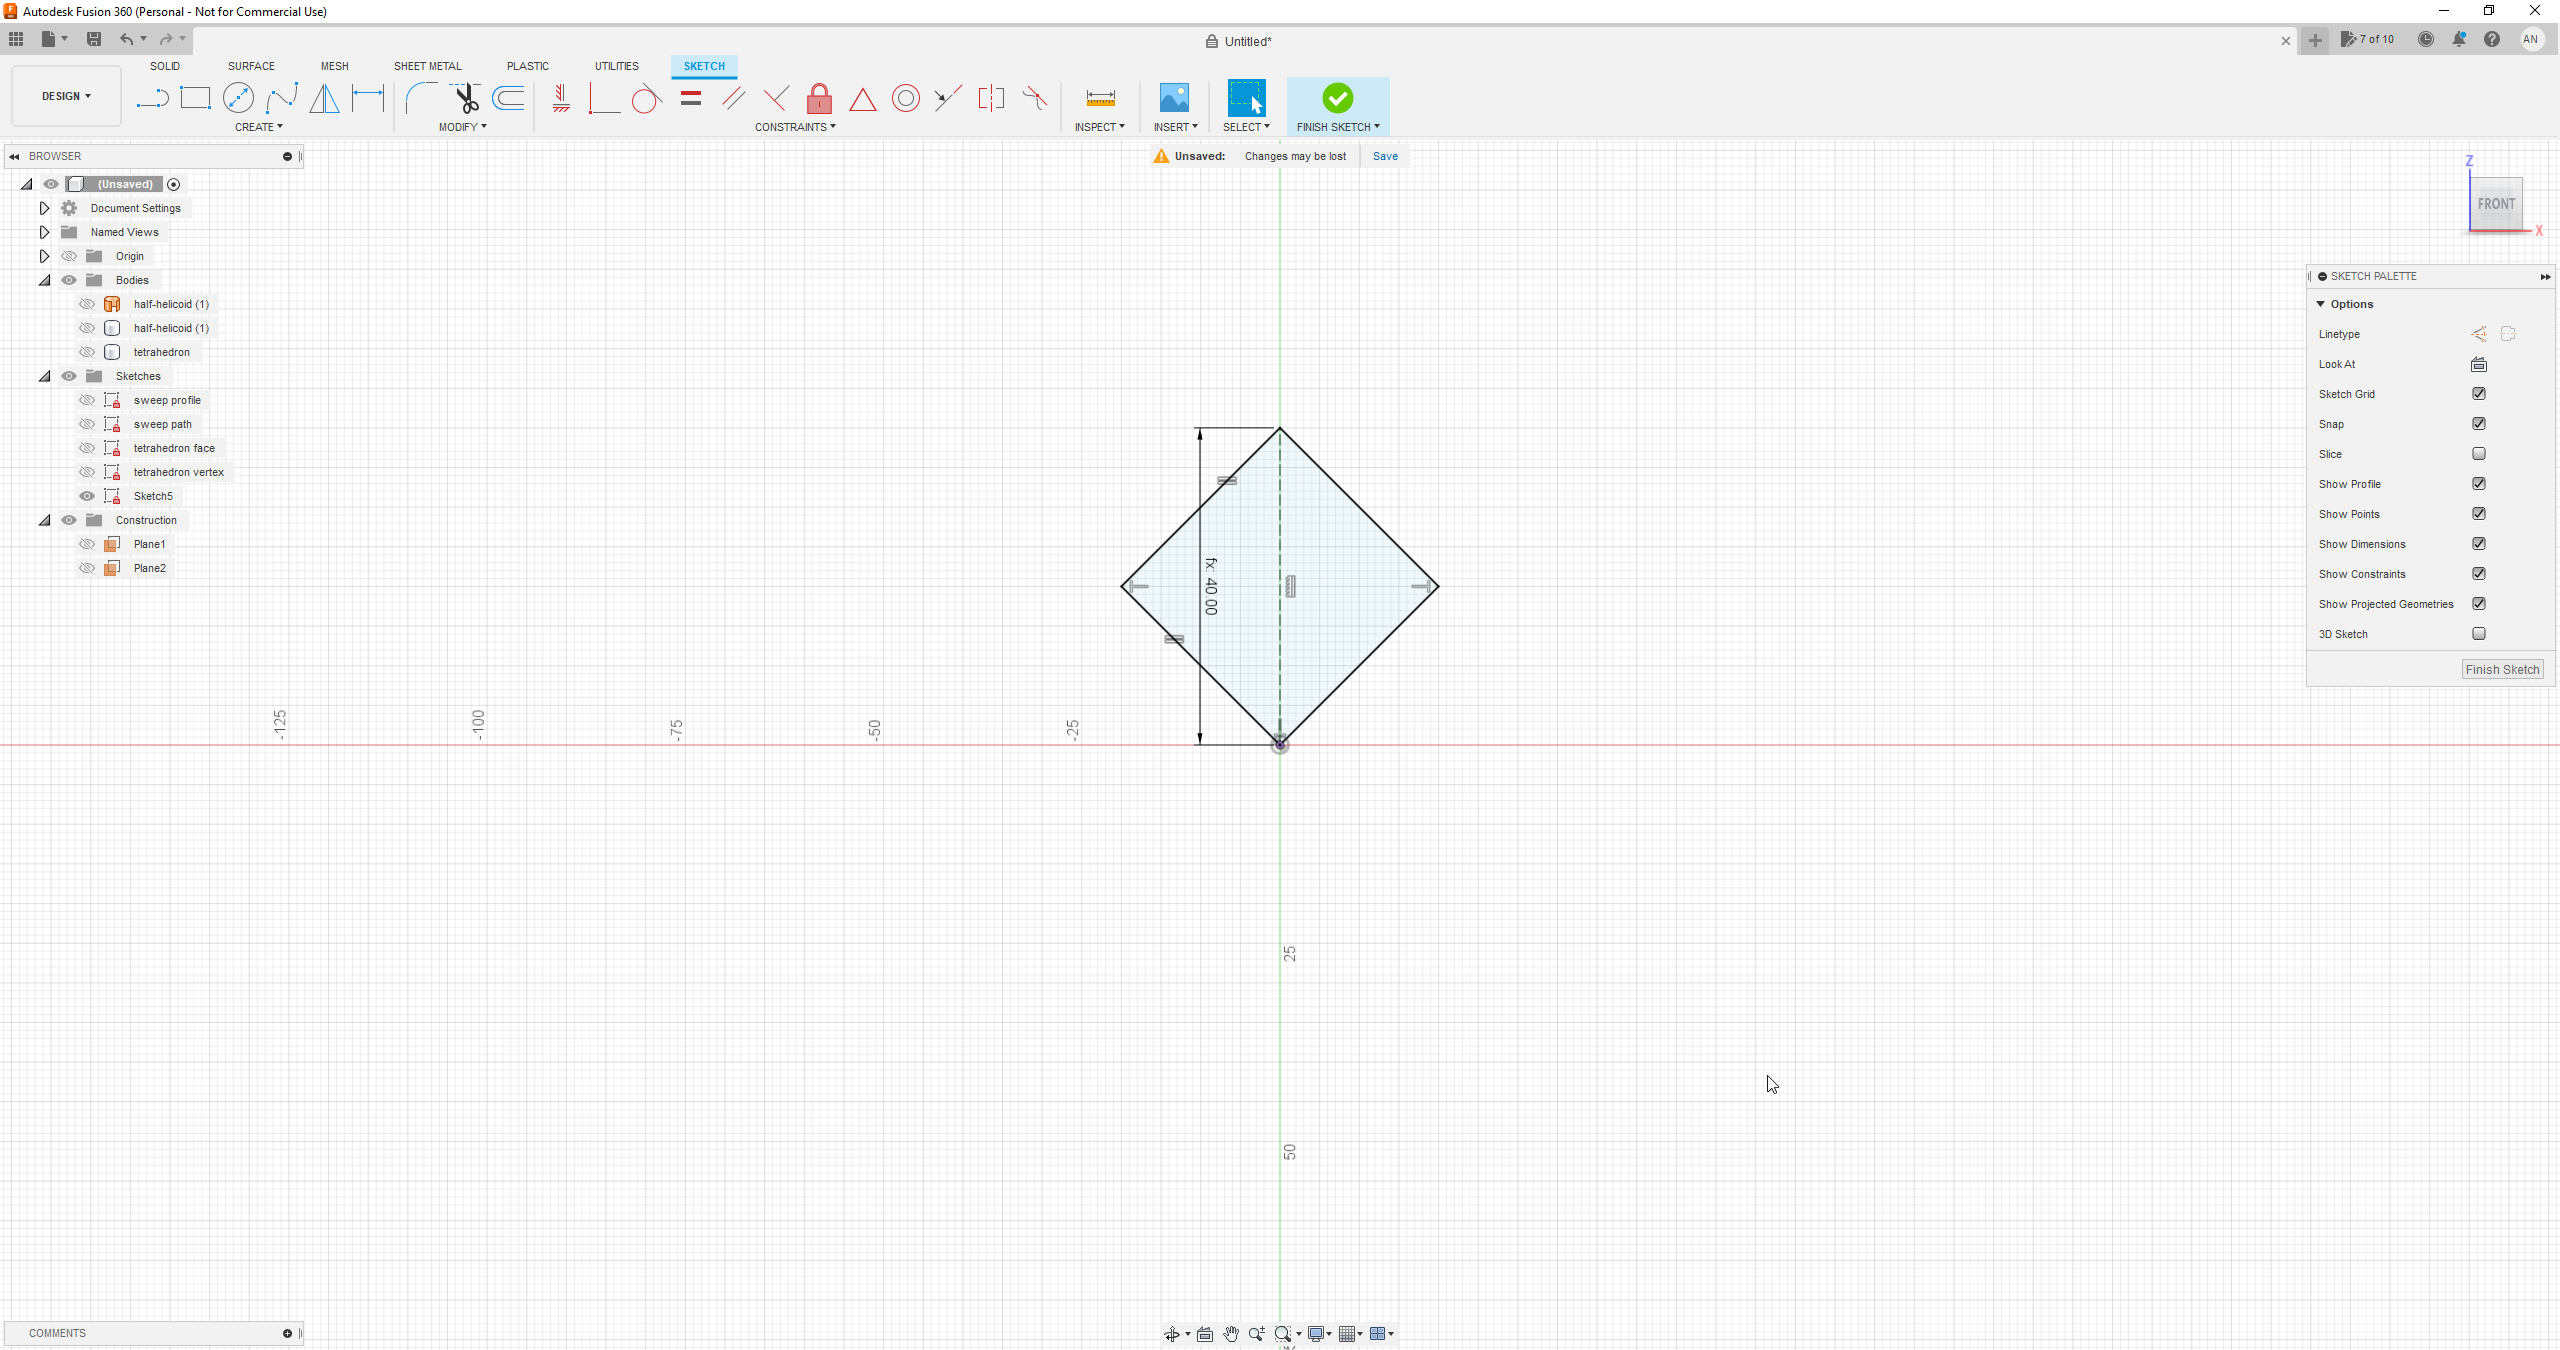This screenshot has width=2560, height=1350.
Task: Switch to the SOLID tab
Action: (164, 66)
